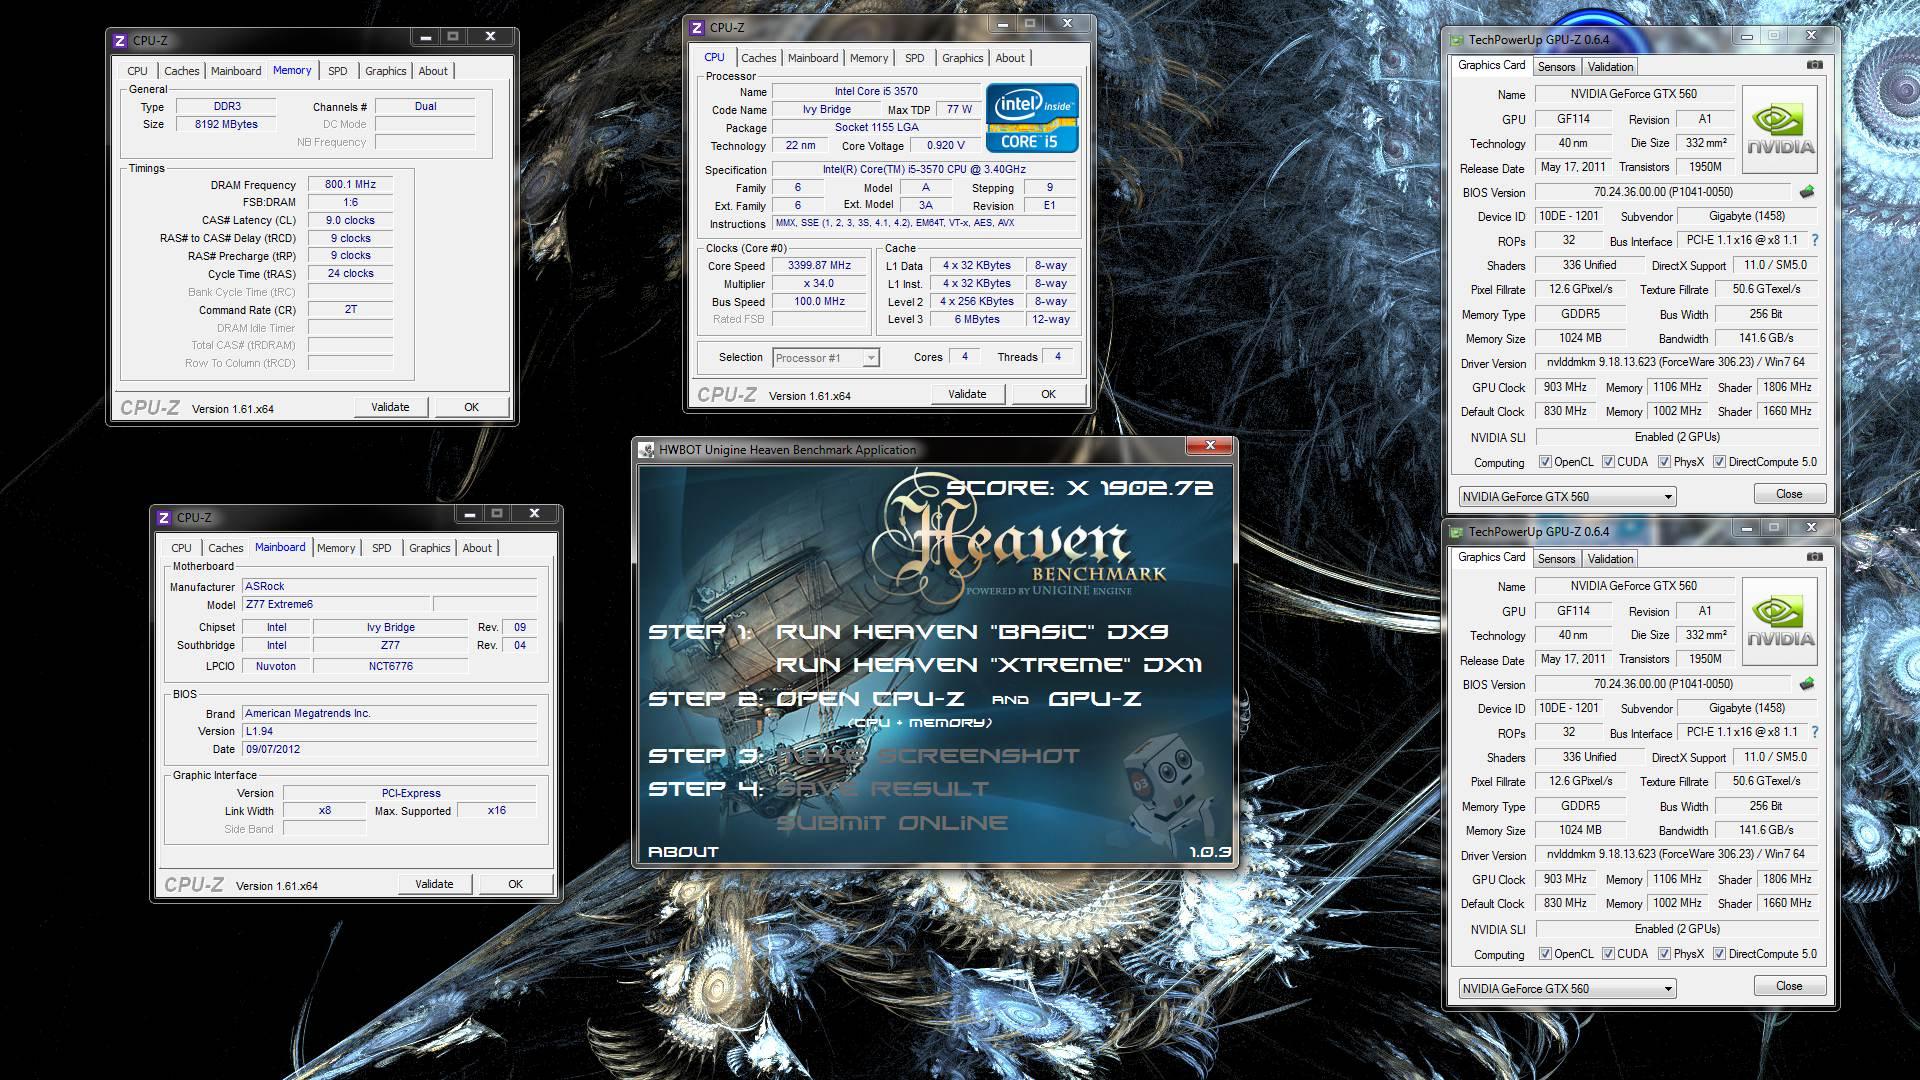Click DRAM Frequency 800.1 MHz field

(350, 185)
